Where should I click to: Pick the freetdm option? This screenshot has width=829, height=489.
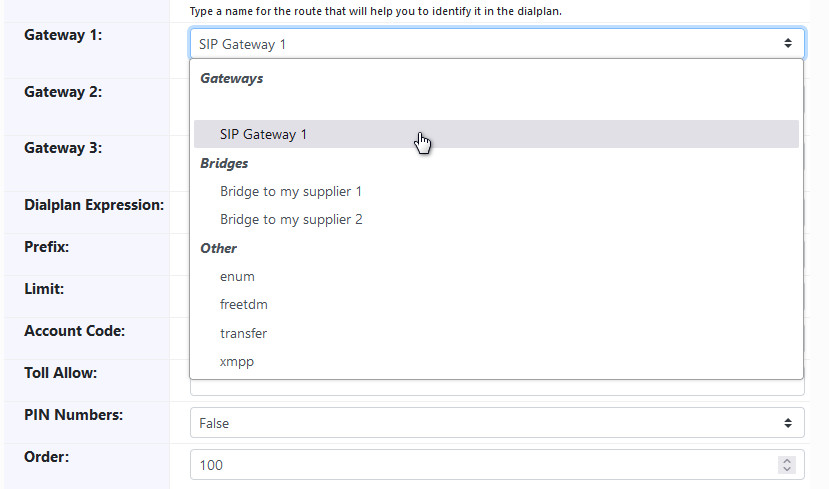243,304
